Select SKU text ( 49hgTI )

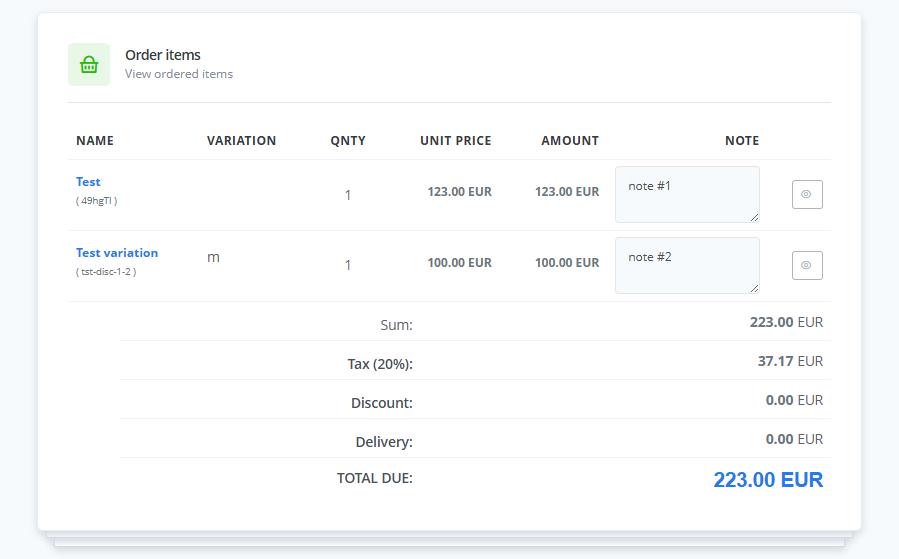point(96,201)
